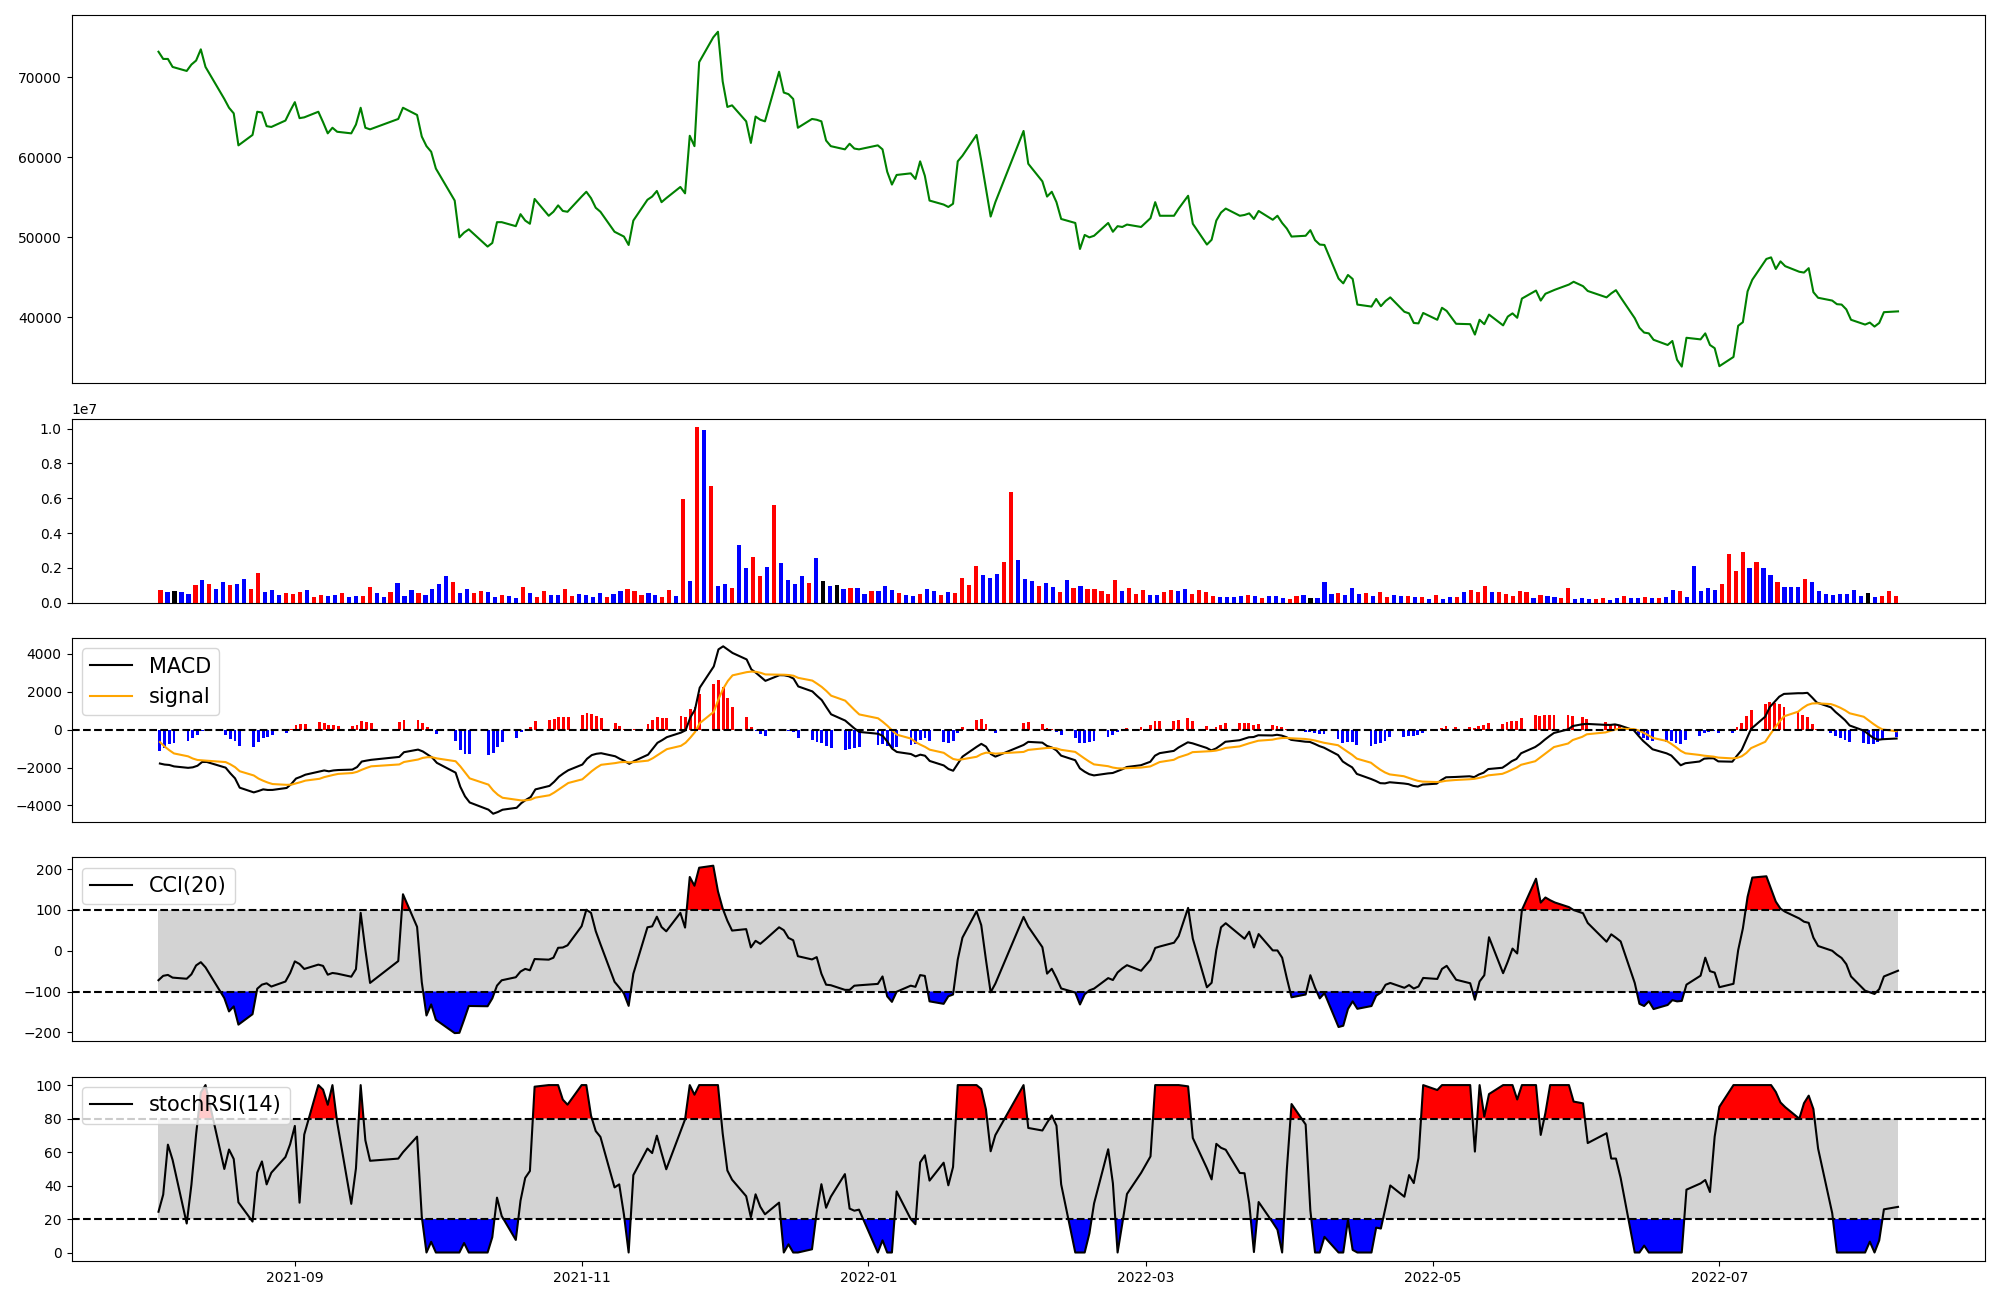Click the 70000 price axis label
Viewport: 2000px width, 1300px height.
[x=40, y=78]
